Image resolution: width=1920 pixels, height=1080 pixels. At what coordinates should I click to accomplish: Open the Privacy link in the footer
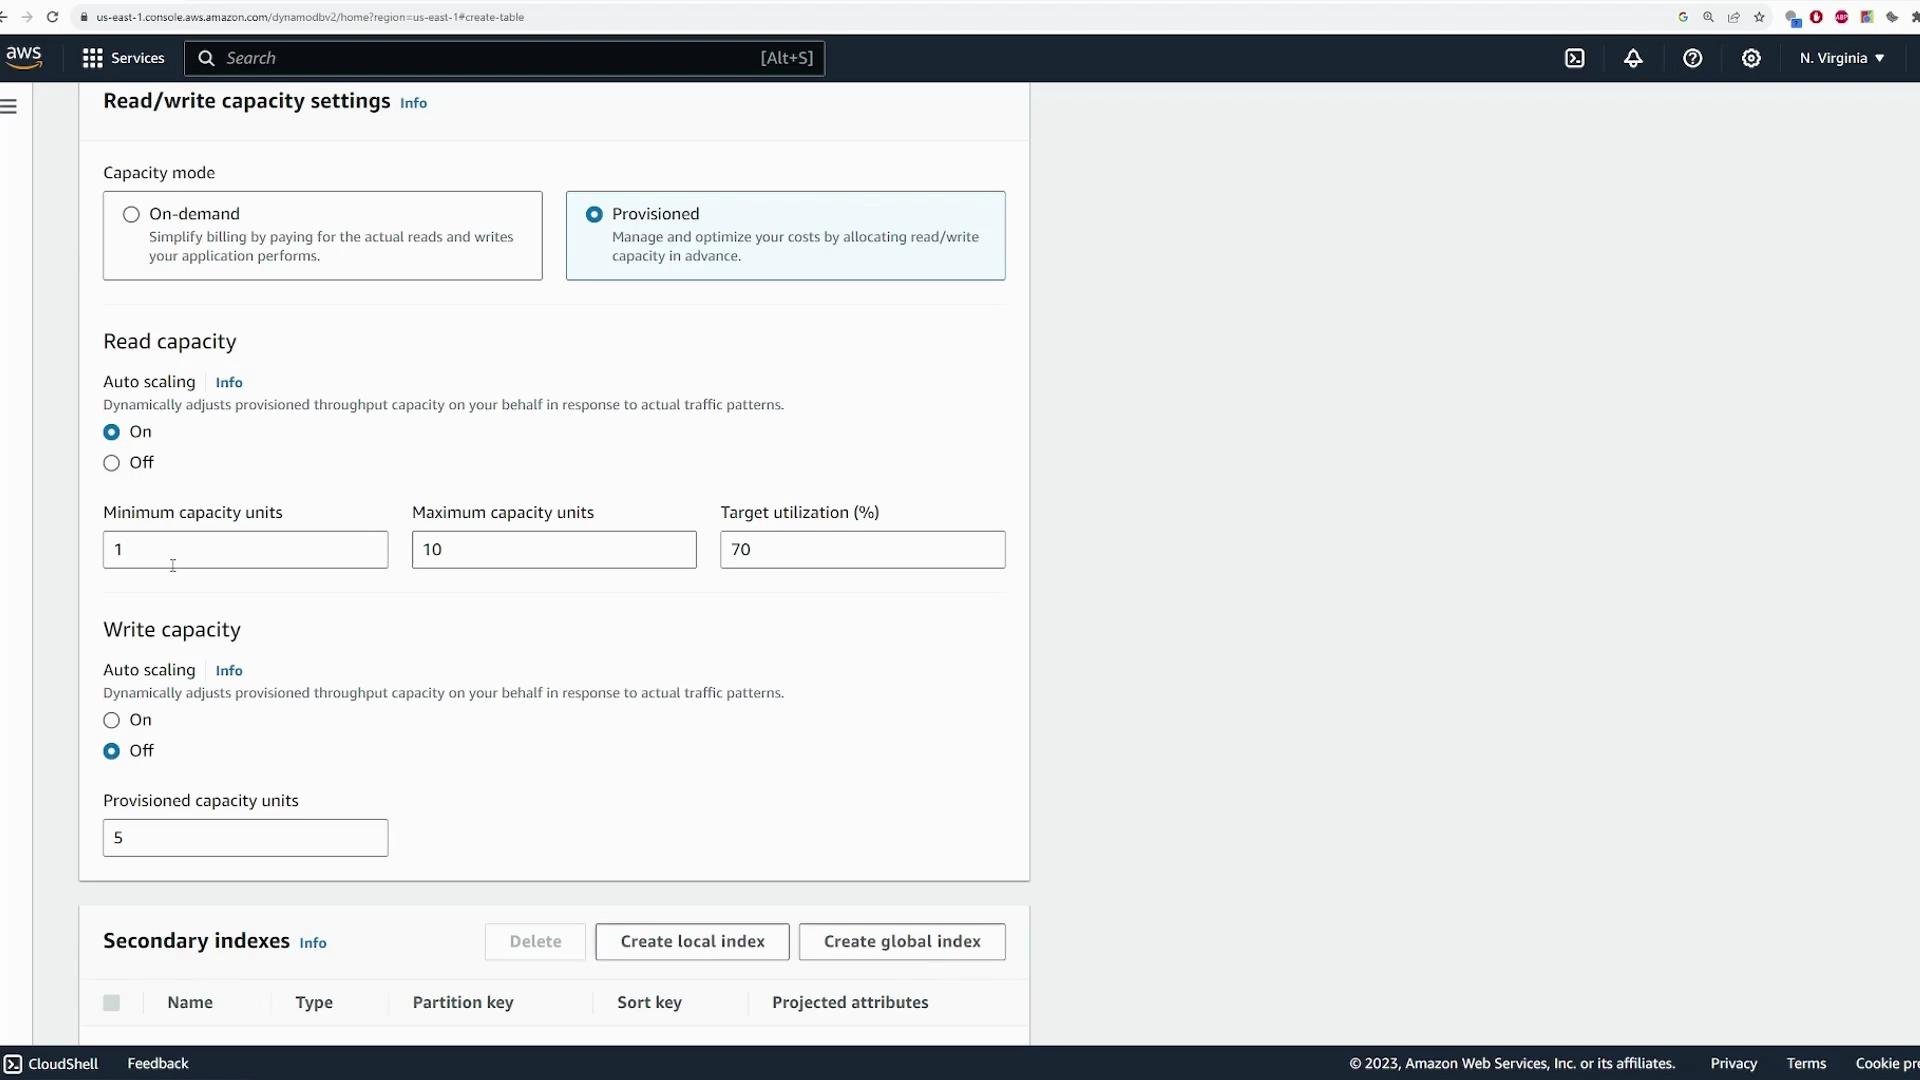tap(1733, 1063)
